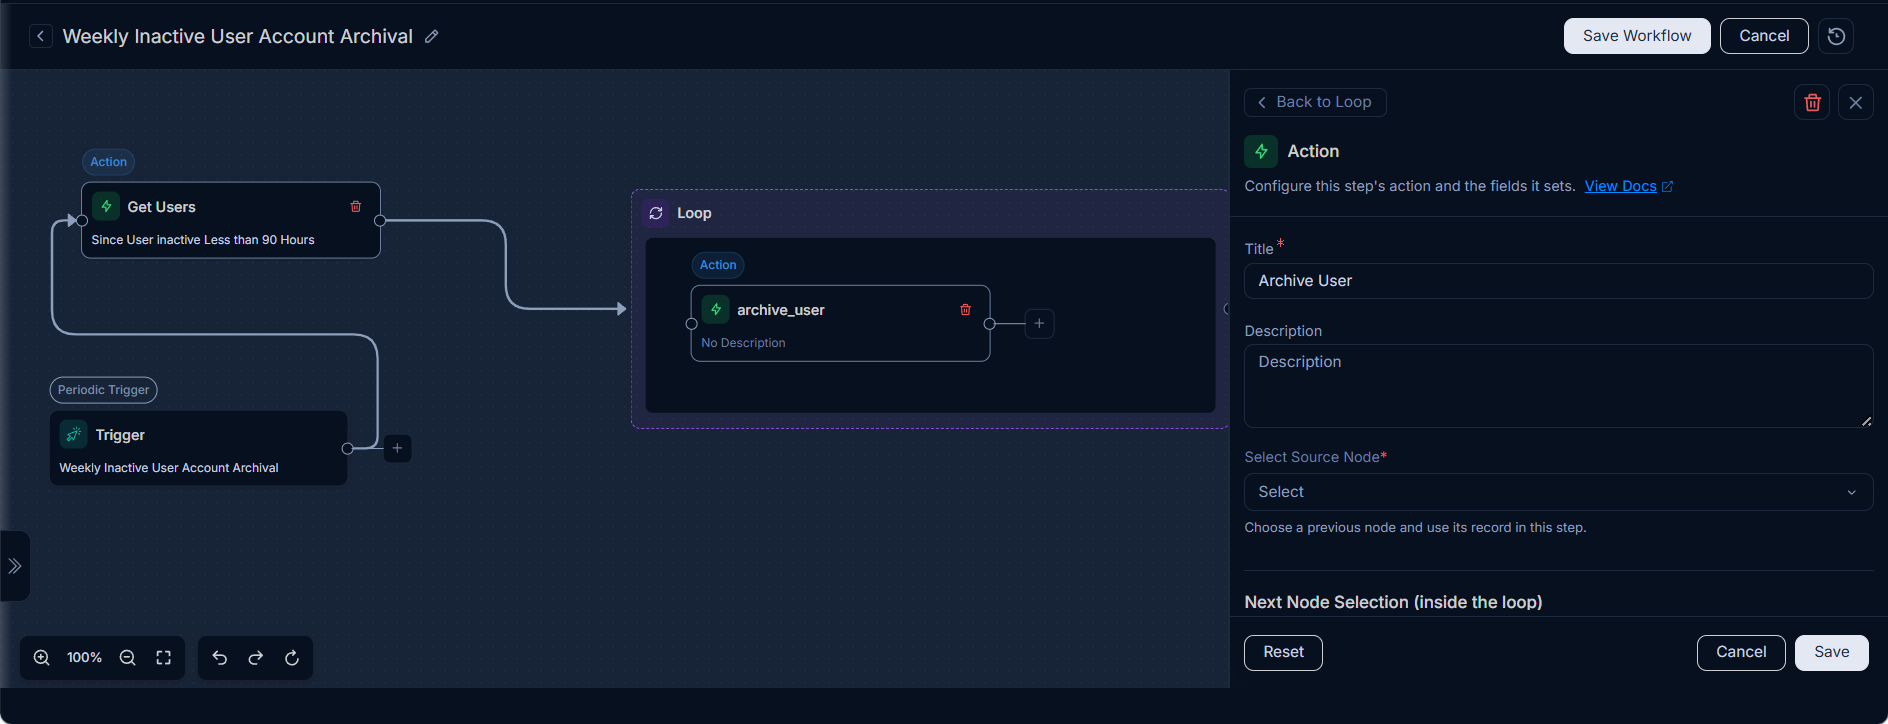The image size is (1888, 724).
Task: Undo the last canvas change
Action: click(x=220, y=658)
